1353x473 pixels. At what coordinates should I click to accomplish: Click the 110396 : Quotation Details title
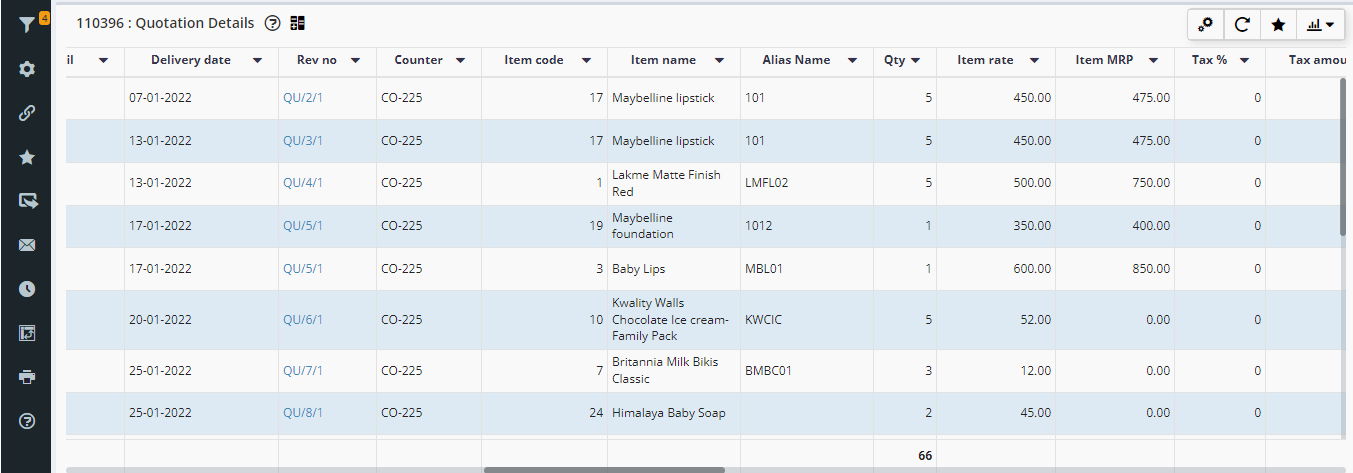[165, 23]
